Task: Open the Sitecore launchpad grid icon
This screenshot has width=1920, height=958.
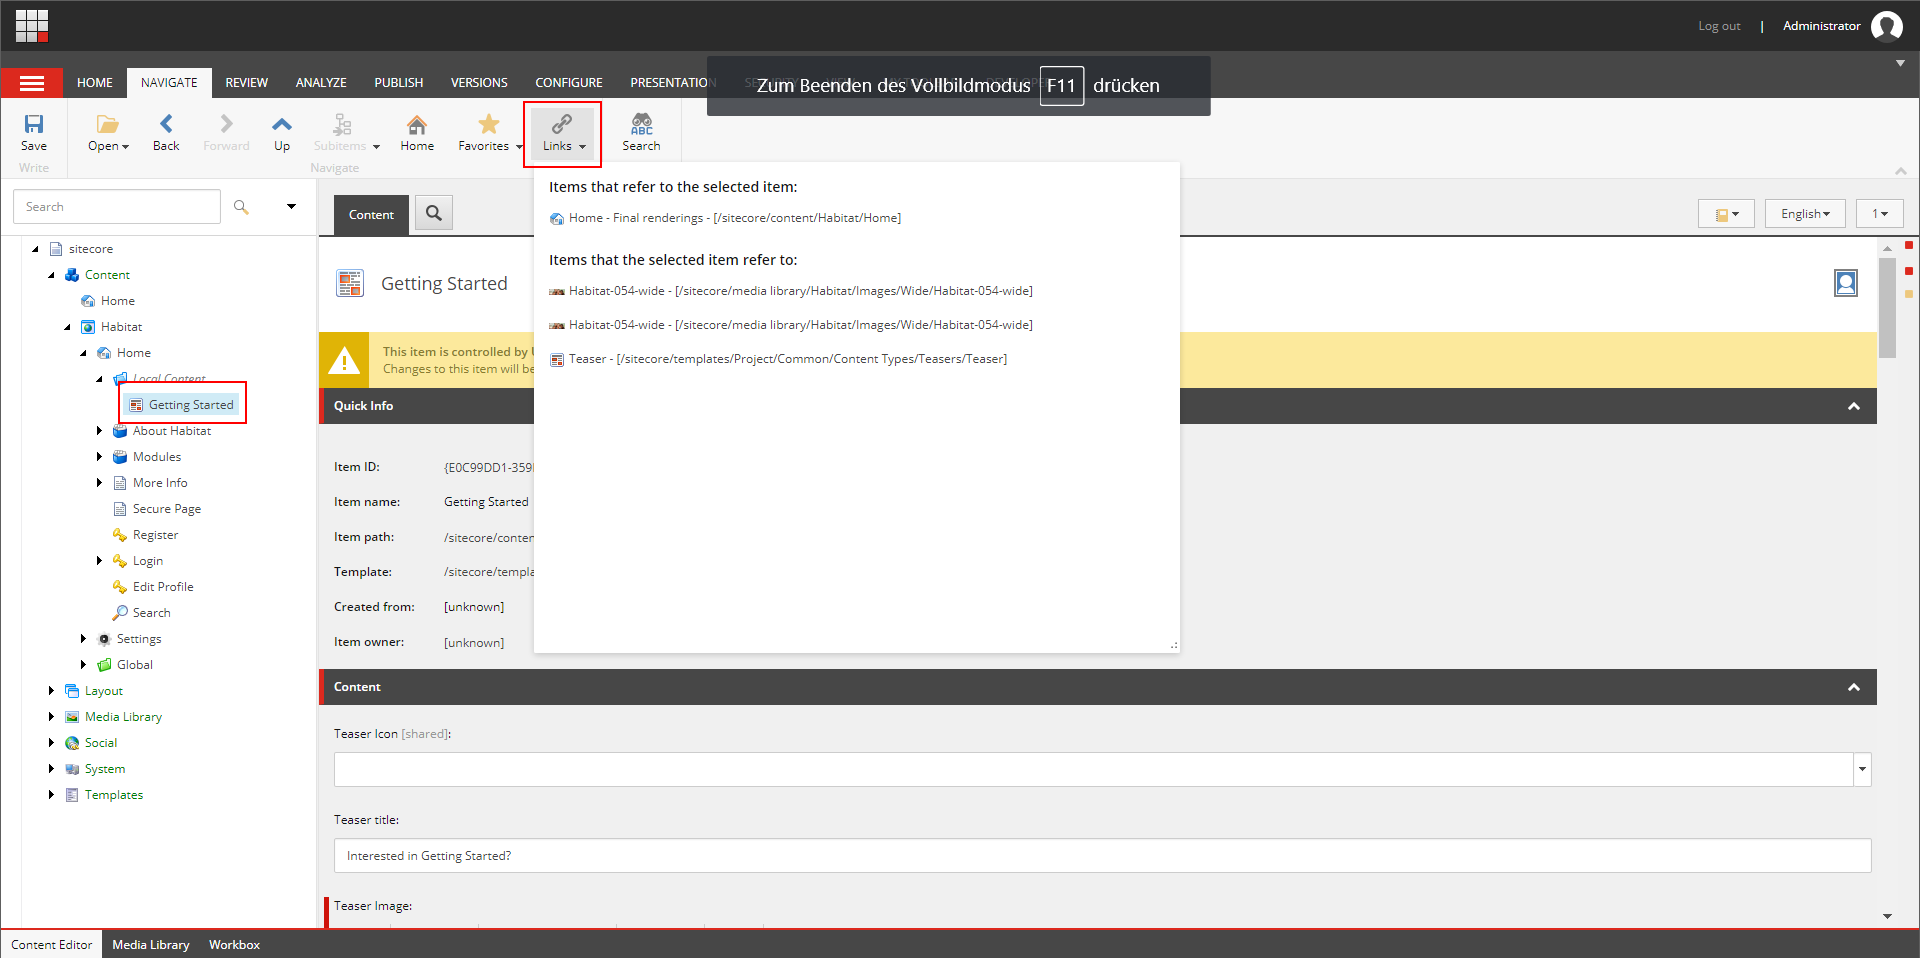Action: 32,26
